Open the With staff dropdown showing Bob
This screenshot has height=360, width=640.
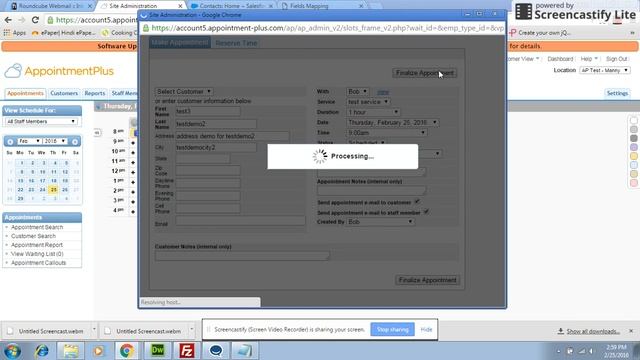click(358, 91)
